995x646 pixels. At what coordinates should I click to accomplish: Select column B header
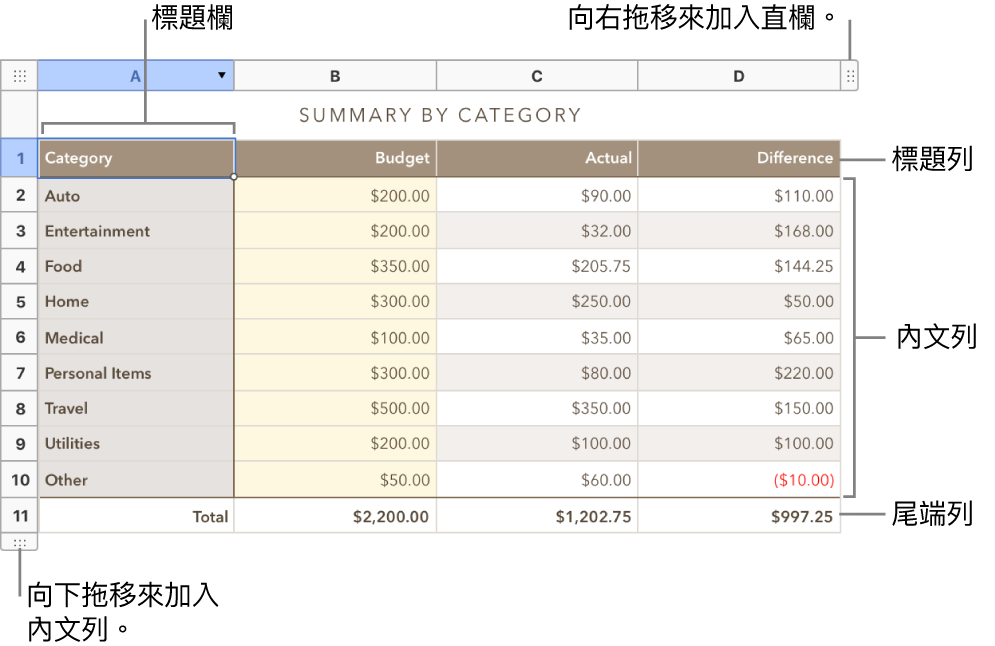click(335, 76)
